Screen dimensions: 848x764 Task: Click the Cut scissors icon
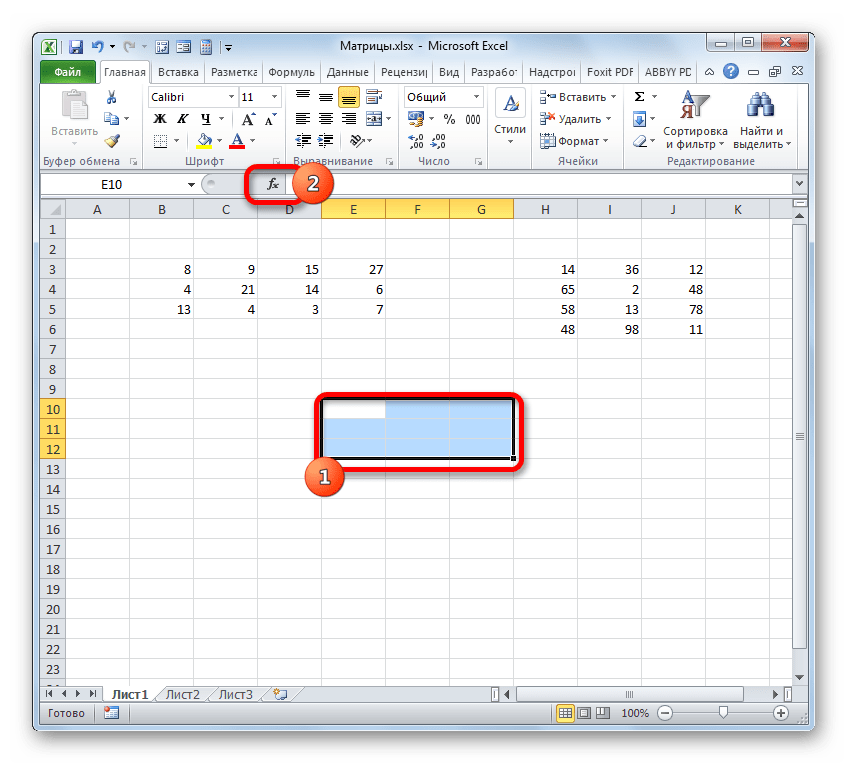coord(111,97)
